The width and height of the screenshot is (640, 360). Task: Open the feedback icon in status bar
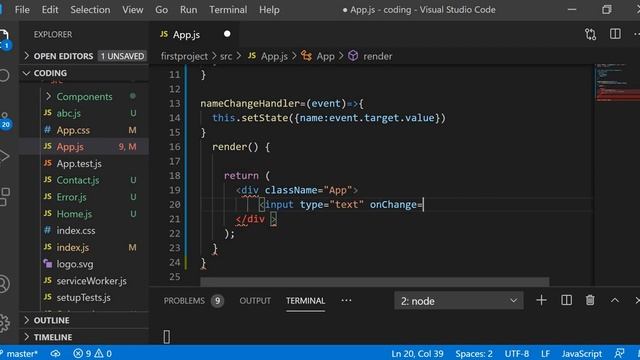pyautogui.click(x=619, y=353)
